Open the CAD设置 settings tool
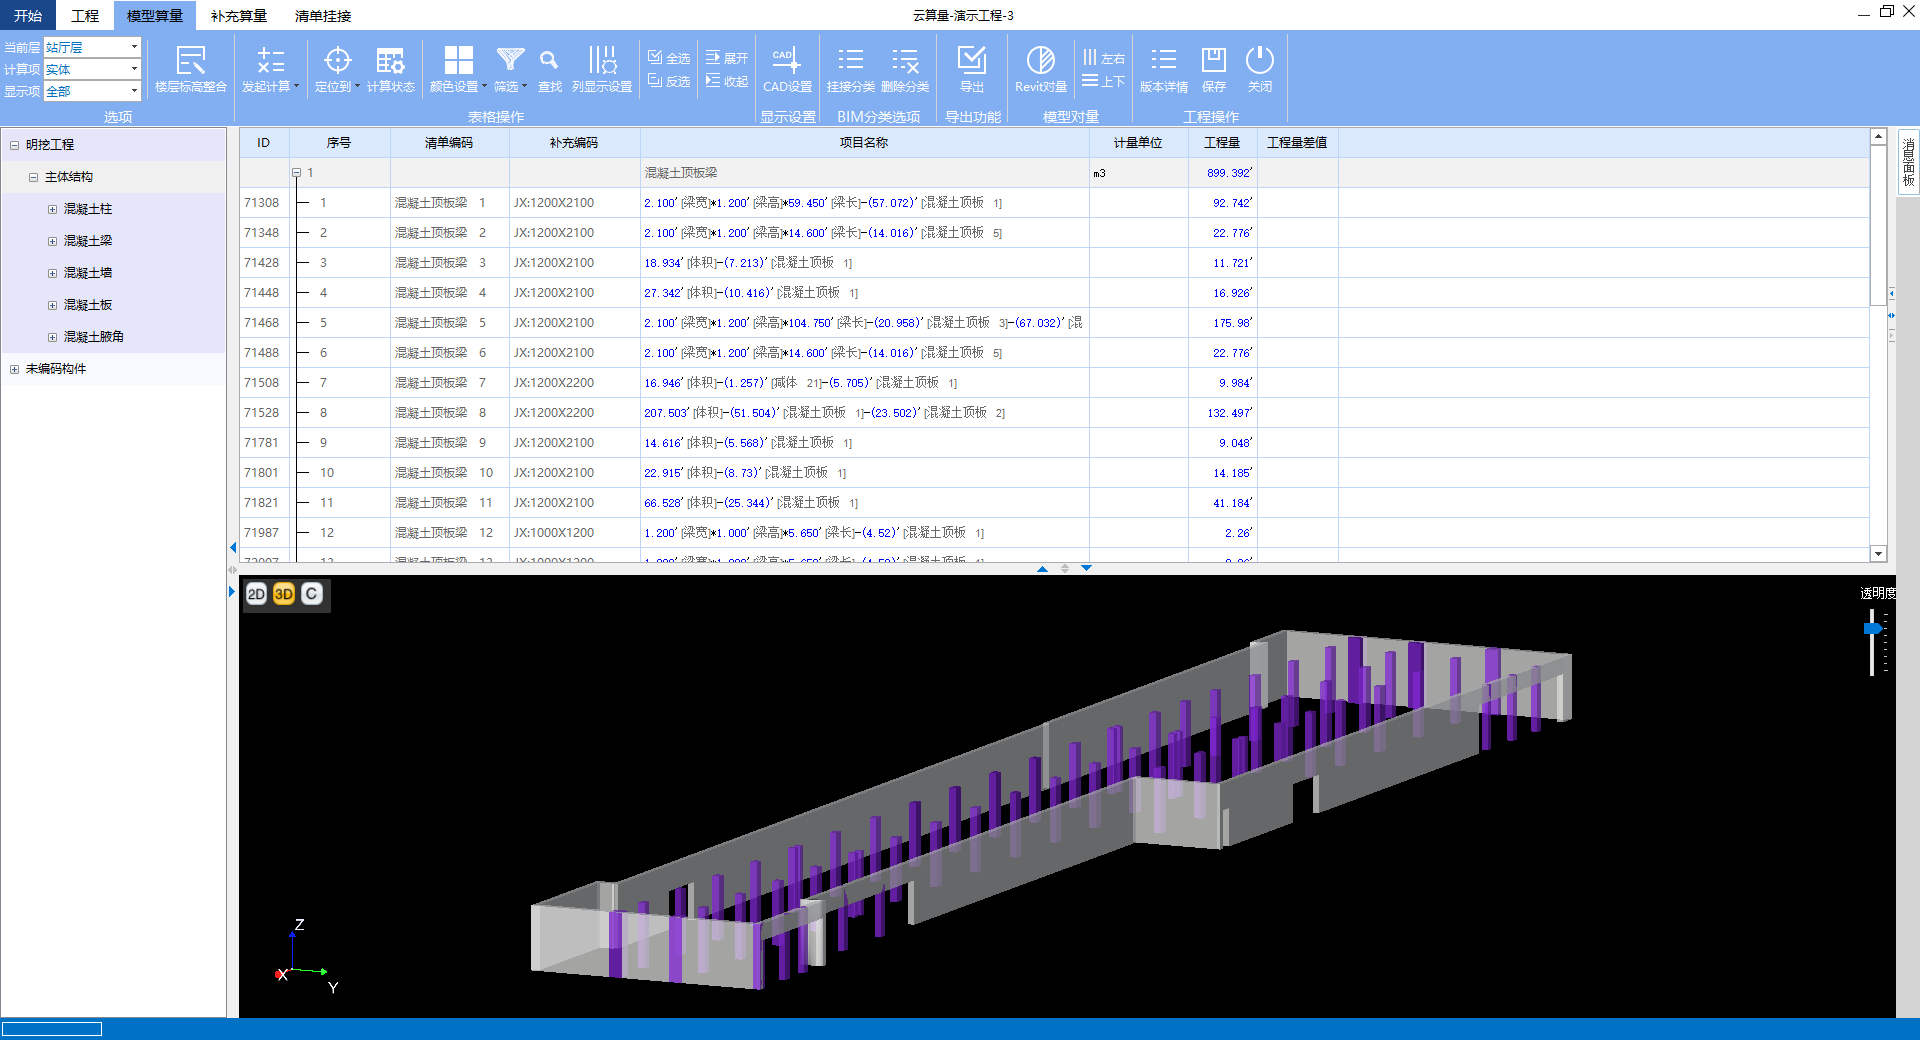Viewport: 1920px width, 1040px height. coord(787,68)
